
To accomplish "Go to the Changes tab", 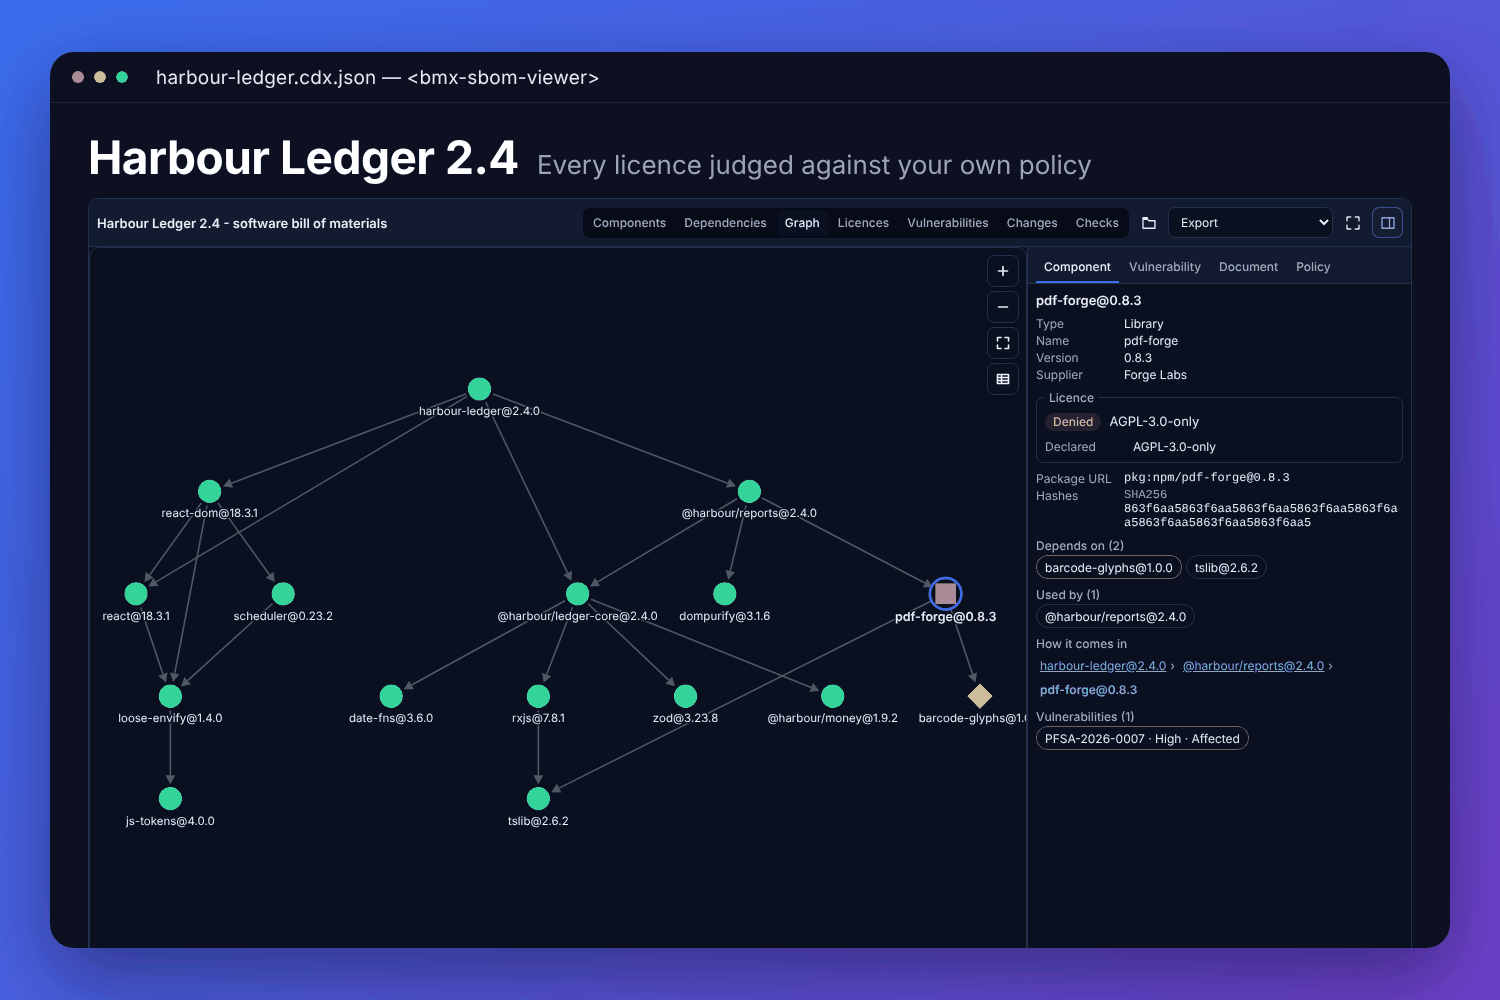I will (x=1032, y=223).
